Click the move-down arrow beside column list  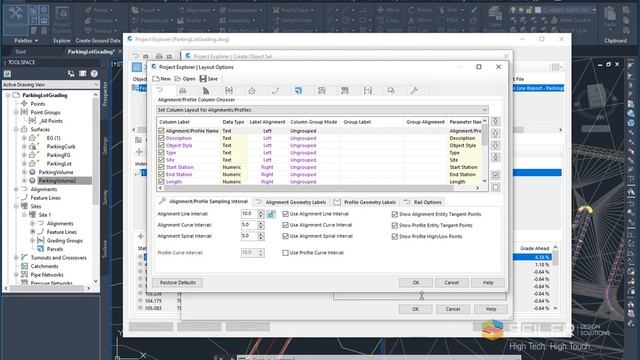496,145
